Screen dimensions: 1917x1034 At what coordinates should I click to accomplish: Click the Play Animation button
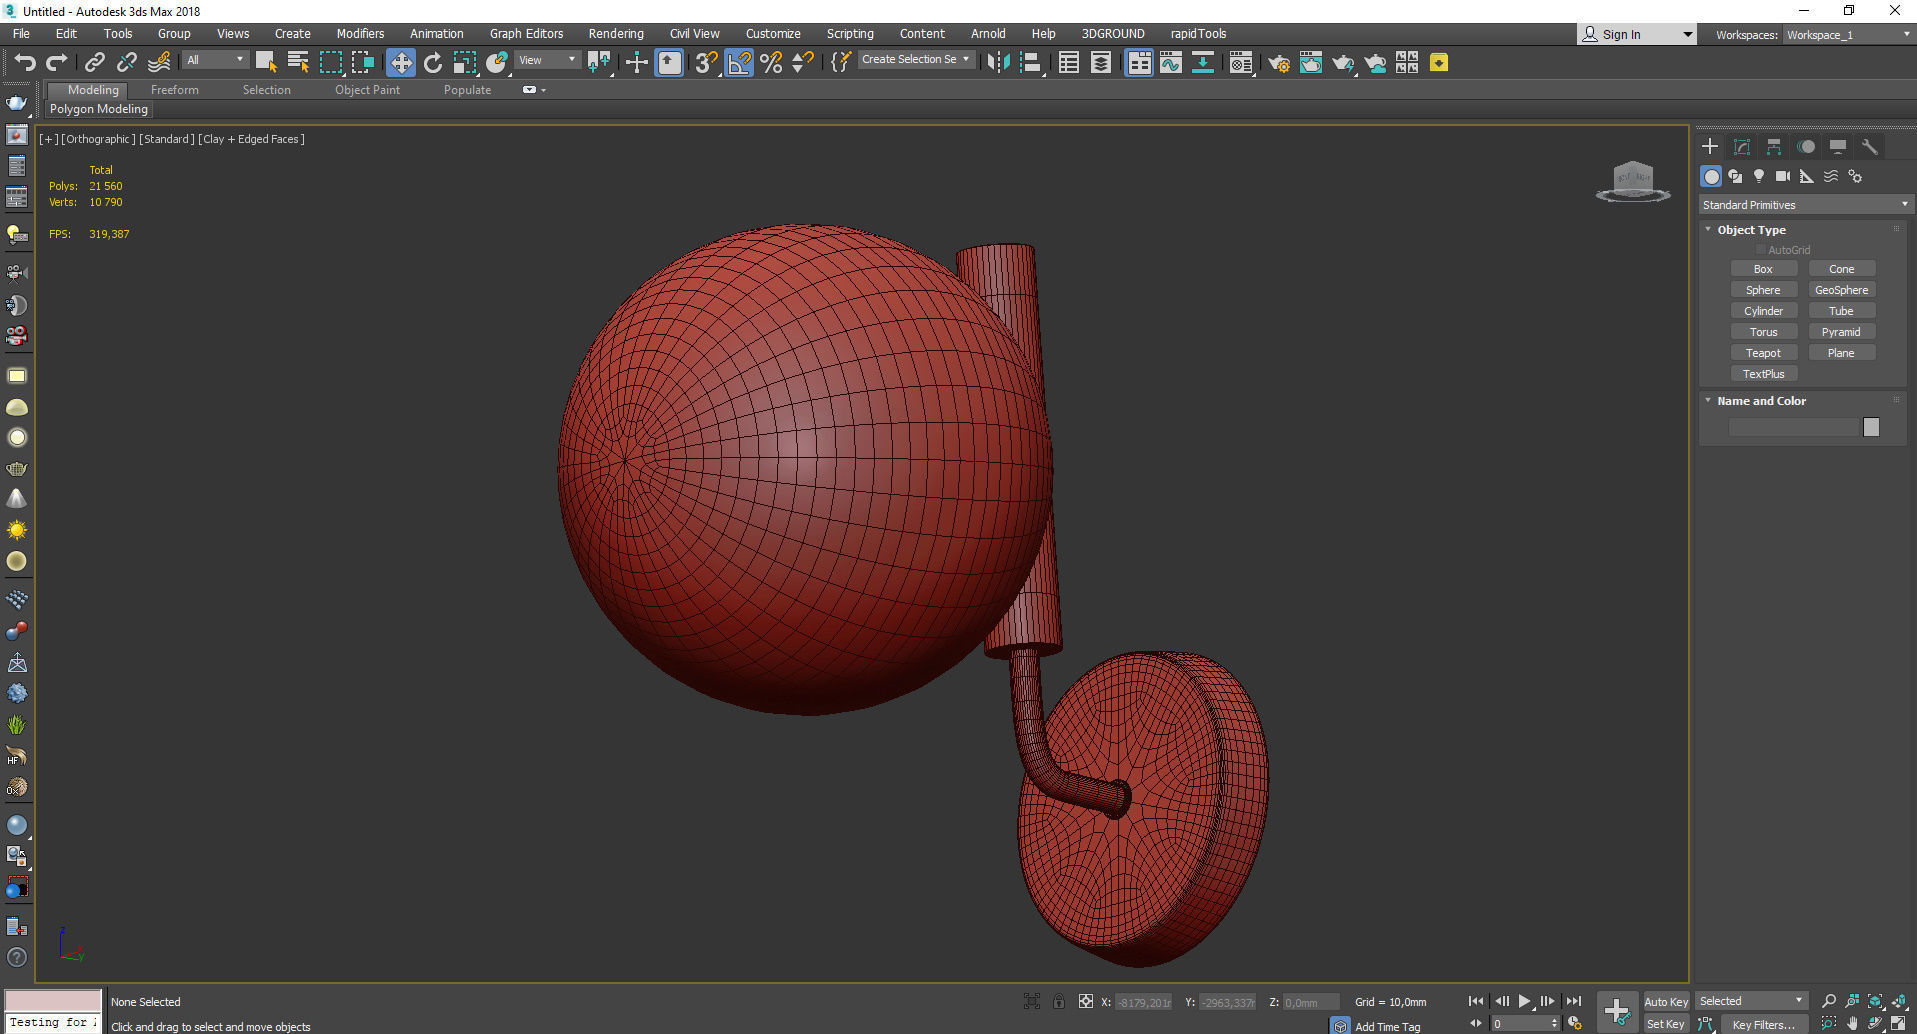coord(1524,1001)
